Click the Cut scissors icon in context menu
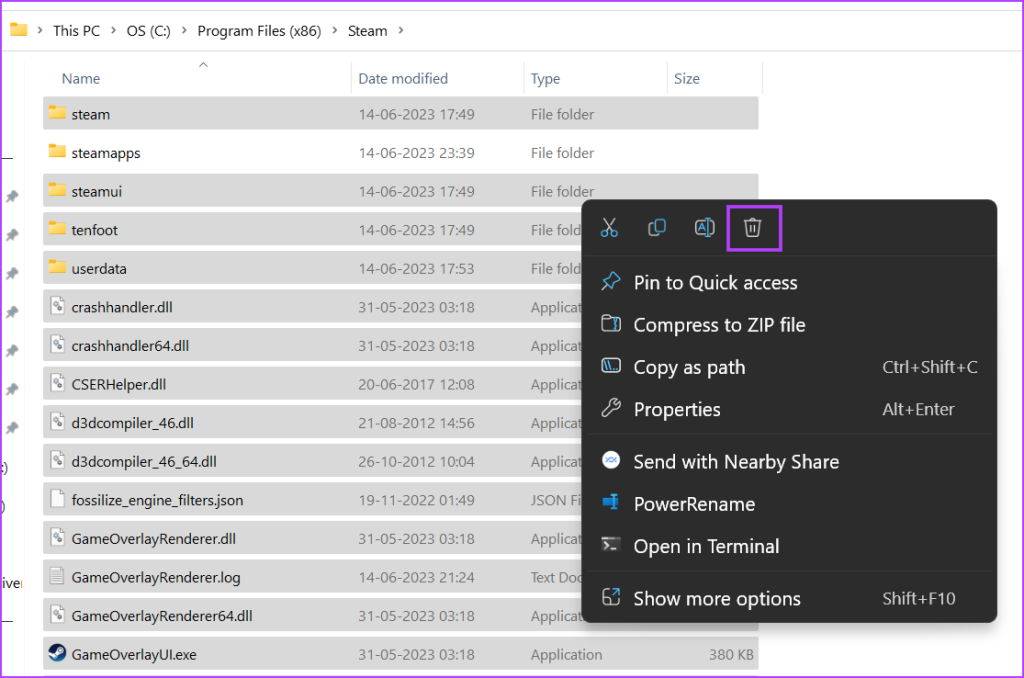Viewport: 1024px width, 678px height. tap(609, 228)
